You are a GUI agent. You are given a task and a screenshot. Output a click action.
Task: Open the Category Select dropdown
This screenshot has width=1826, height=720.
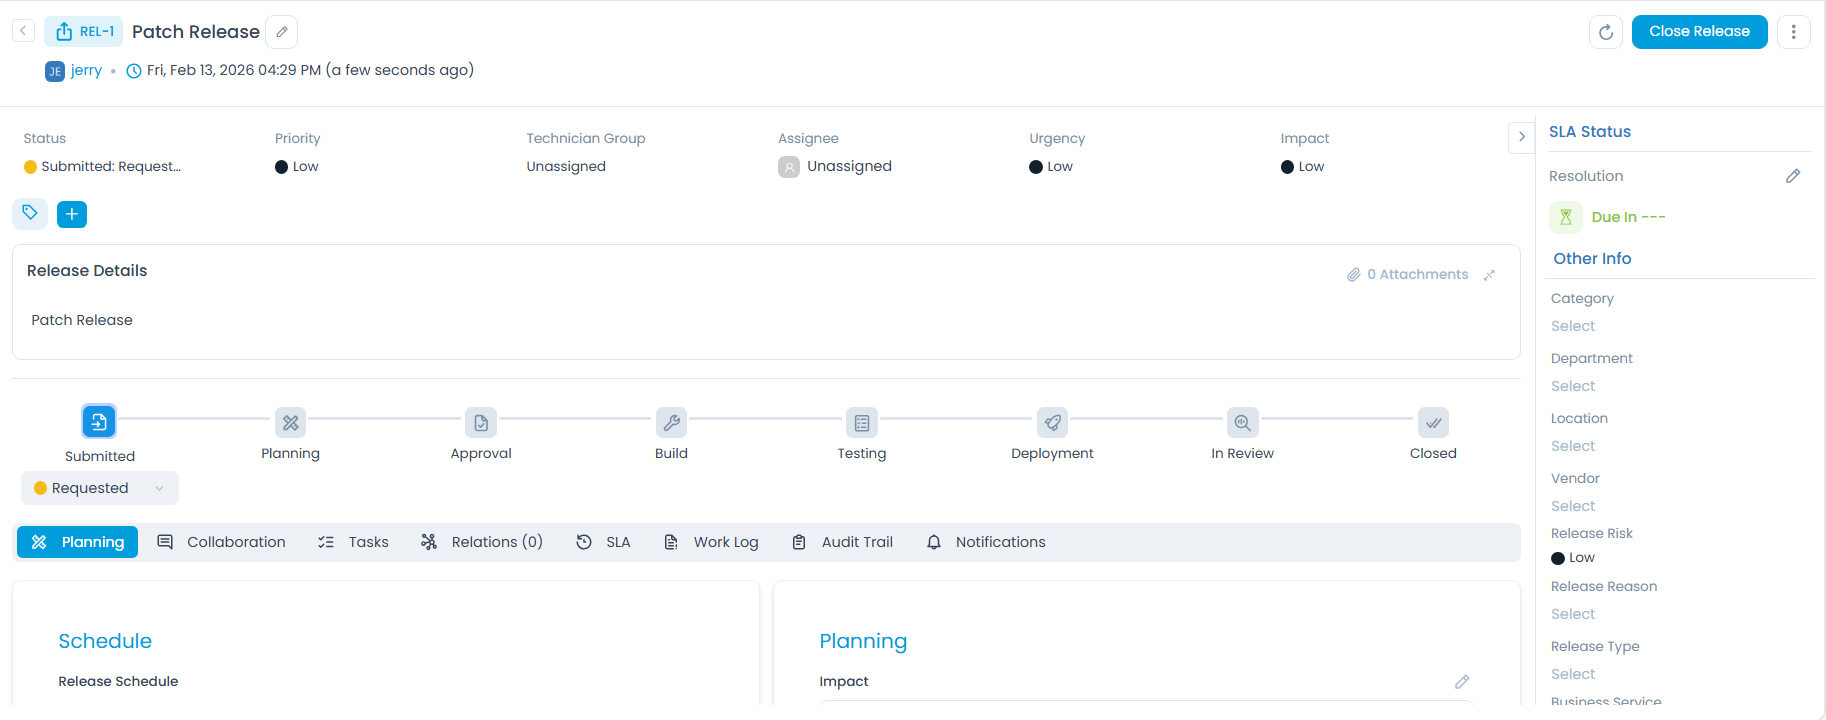pos(1573,326)
